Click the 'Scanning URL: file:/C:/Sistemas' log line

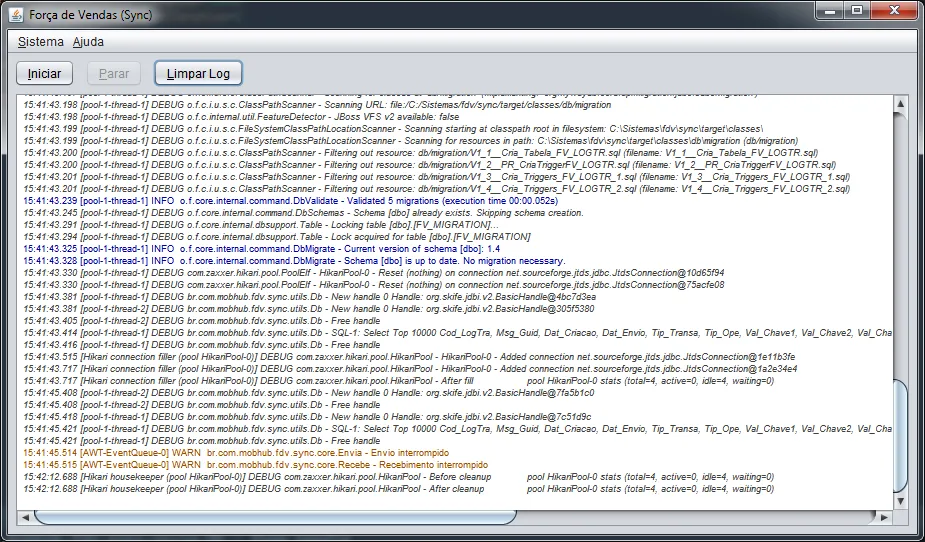point(317,104)
